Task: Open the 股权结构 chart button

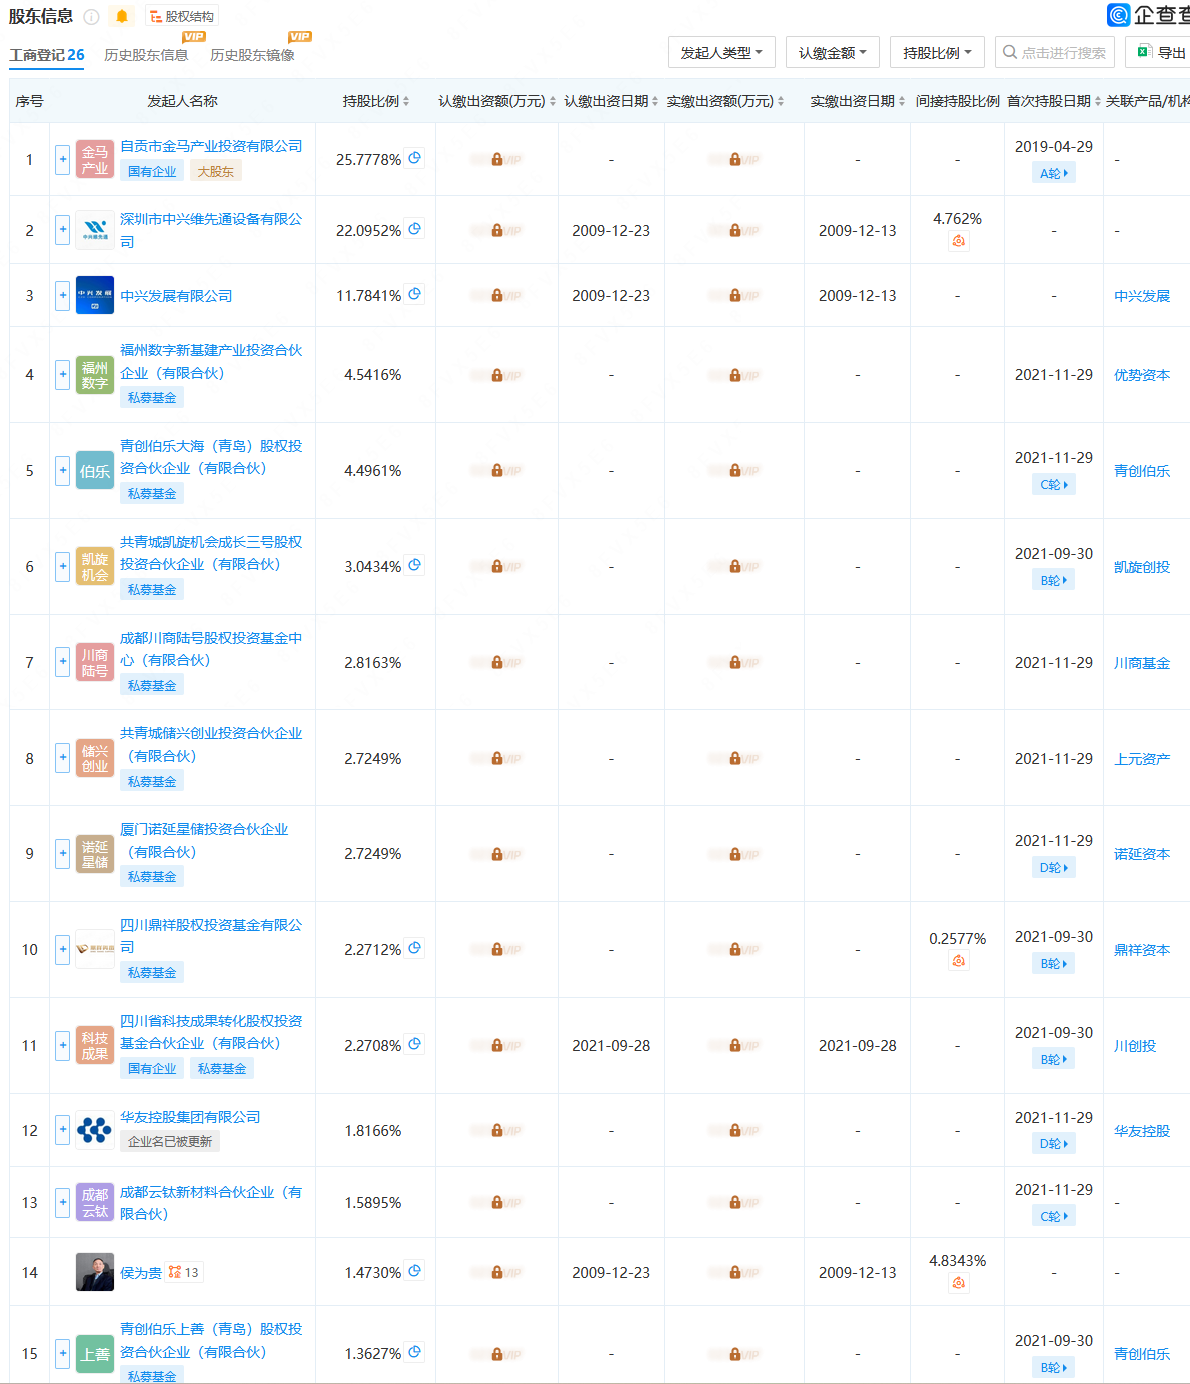Action: 182,16
